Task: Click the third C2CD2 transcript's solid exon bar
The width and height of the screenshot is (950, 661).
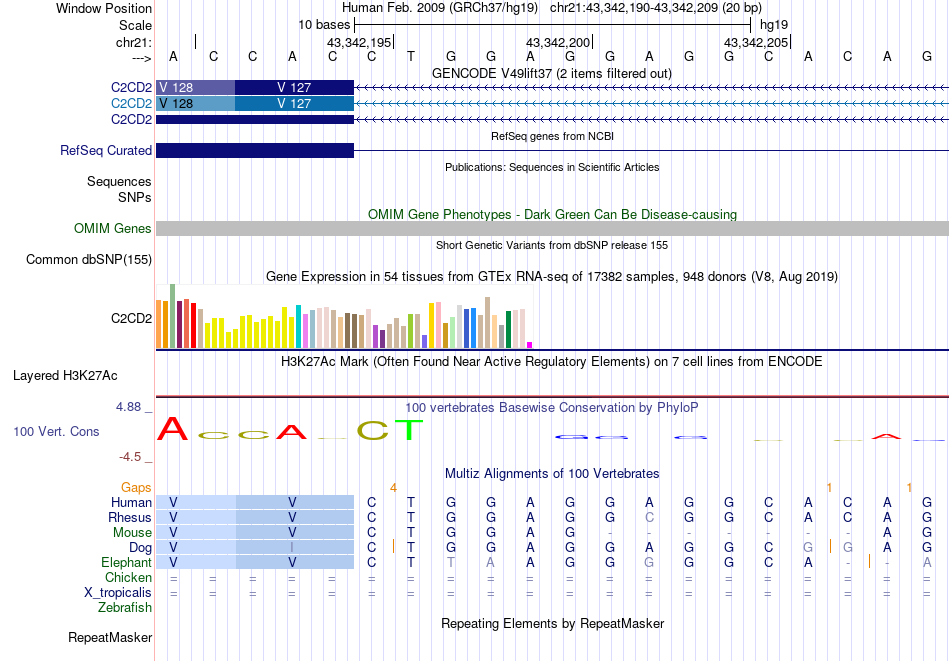Action: pyautogui.click(x=255, y=119)
